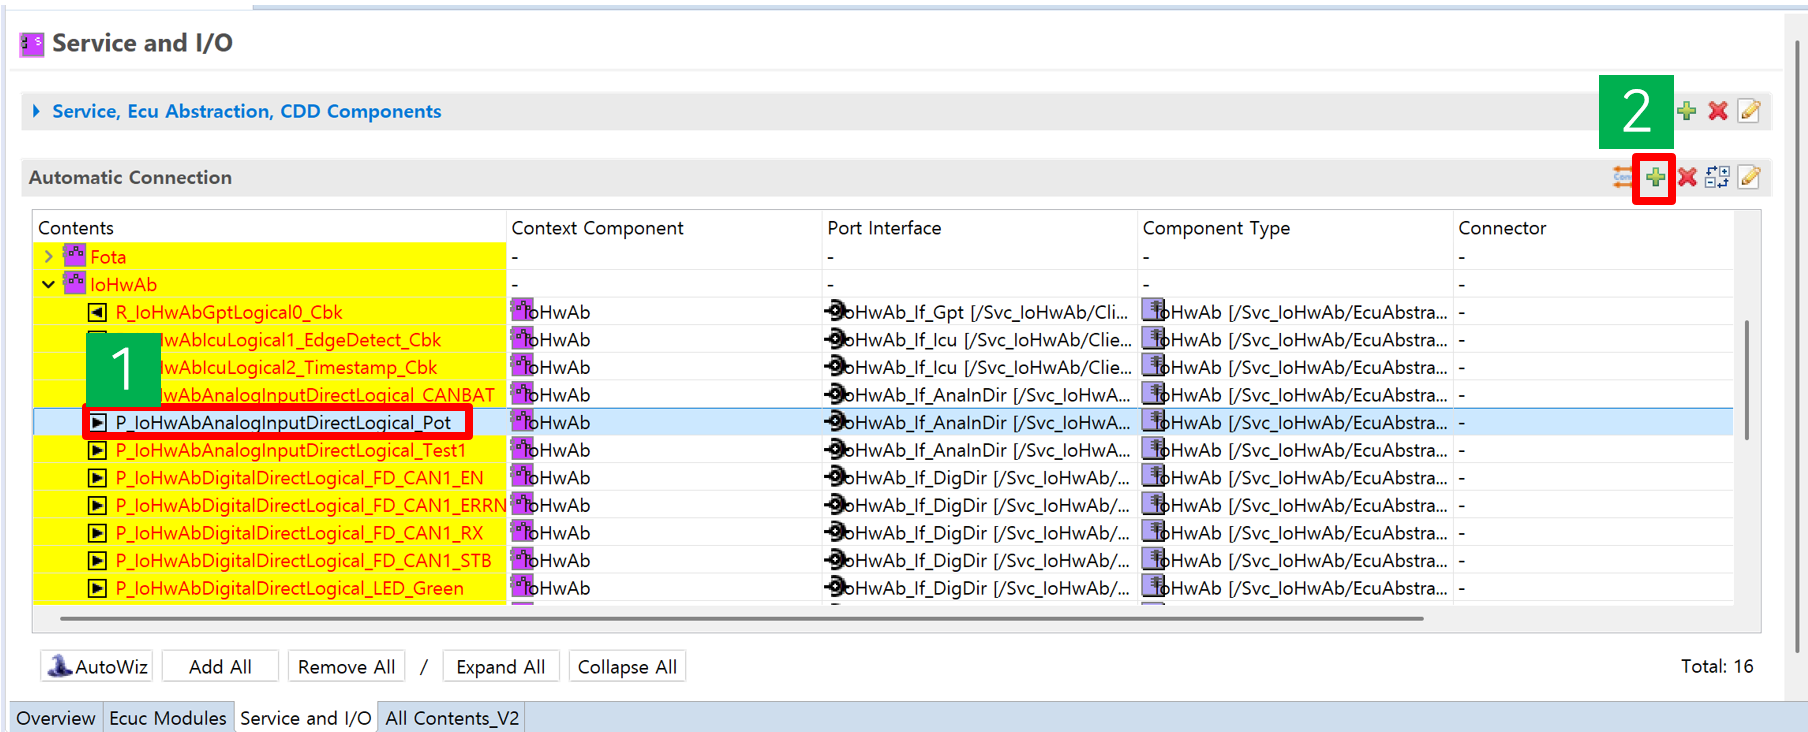Click component type cell in FD_CAN1_STB row
This screenshot has height=732, width=1808.
click(x=1295, y=561)
